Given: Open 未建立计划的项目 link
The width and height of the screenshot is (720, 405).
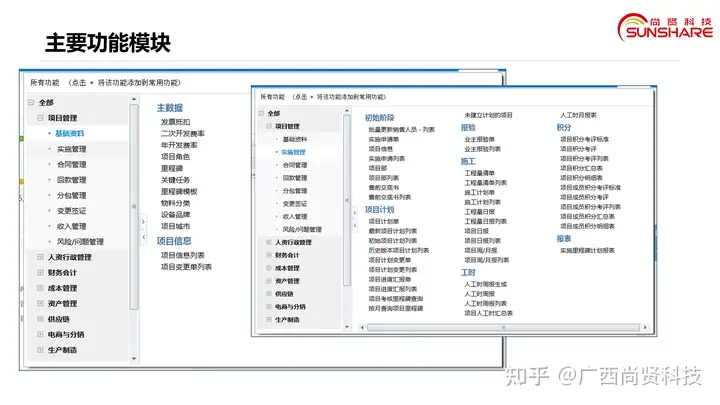Looking at the screenshot, I should tap(488, 115).
